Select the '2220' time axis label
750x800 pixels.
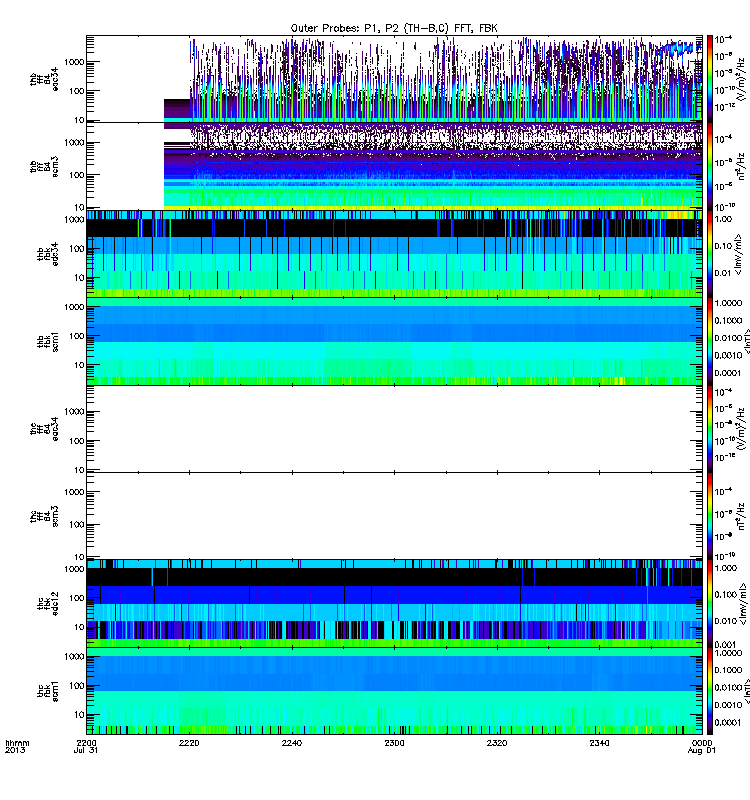(189, 743)
